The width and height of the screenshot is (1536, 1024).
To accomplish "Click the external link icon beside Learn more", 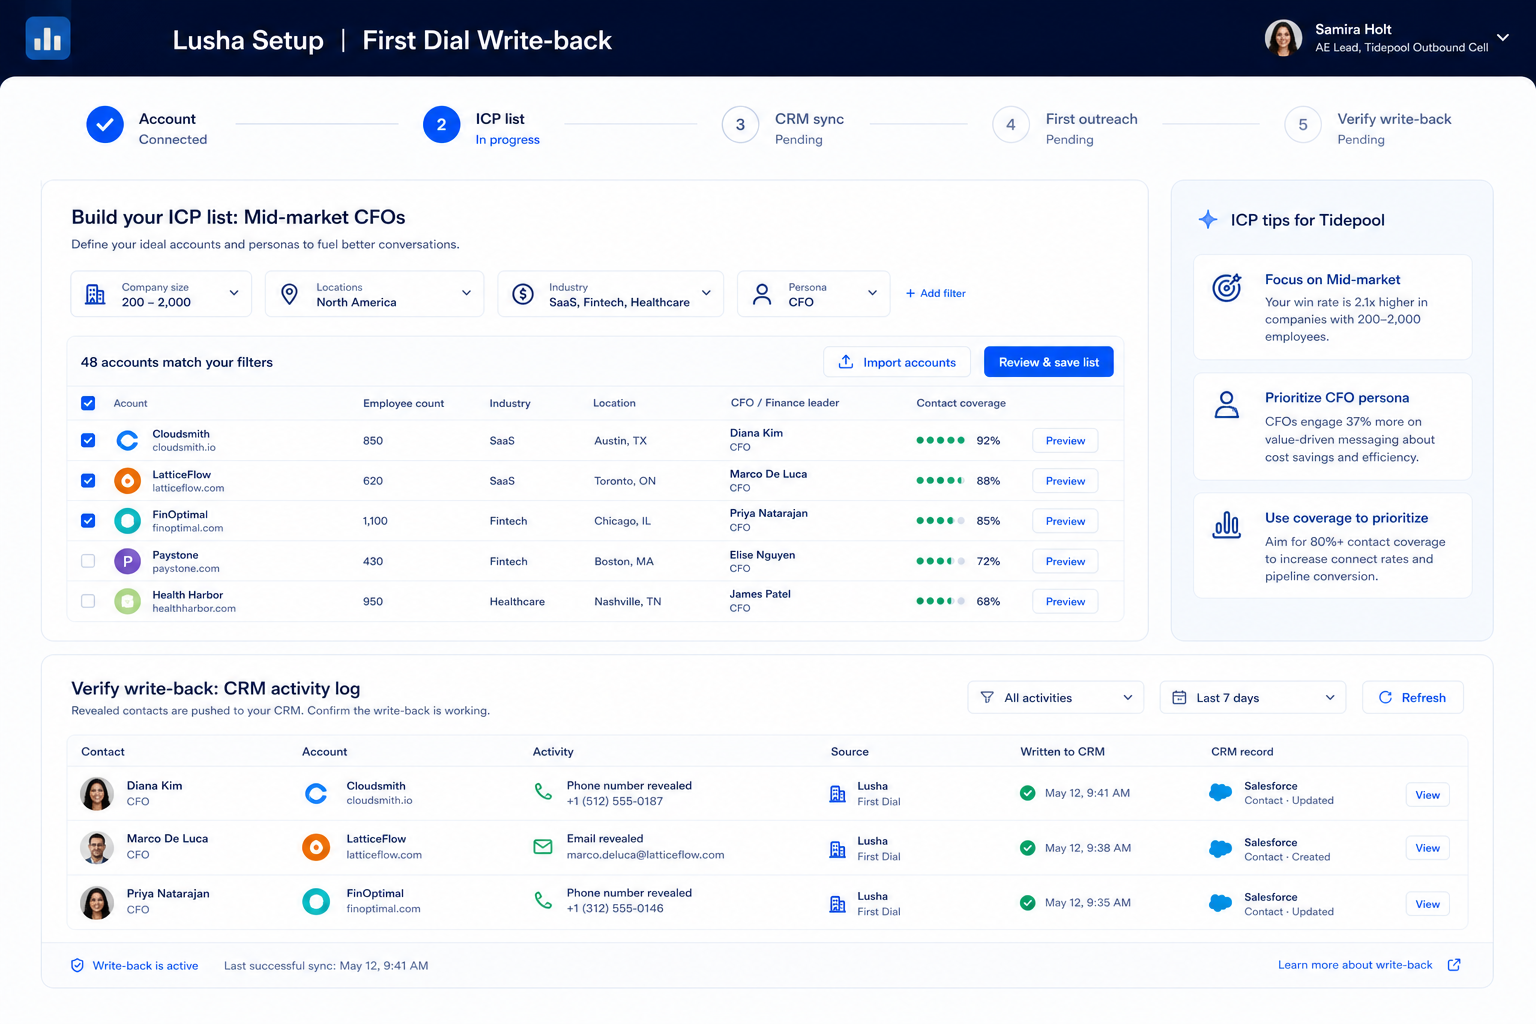I will [1454, 965].
